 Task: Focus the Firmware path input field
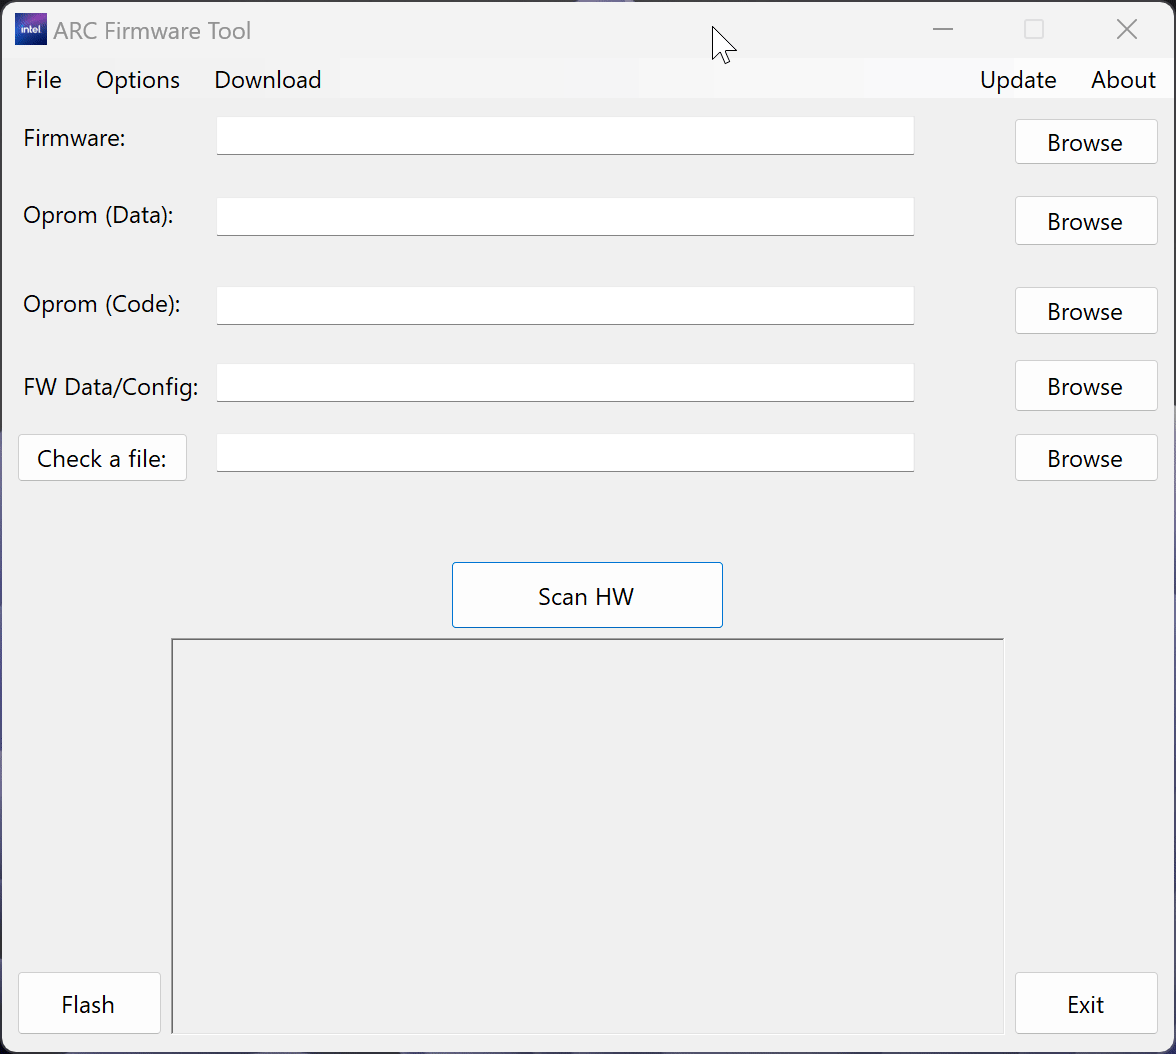(565, 136)
